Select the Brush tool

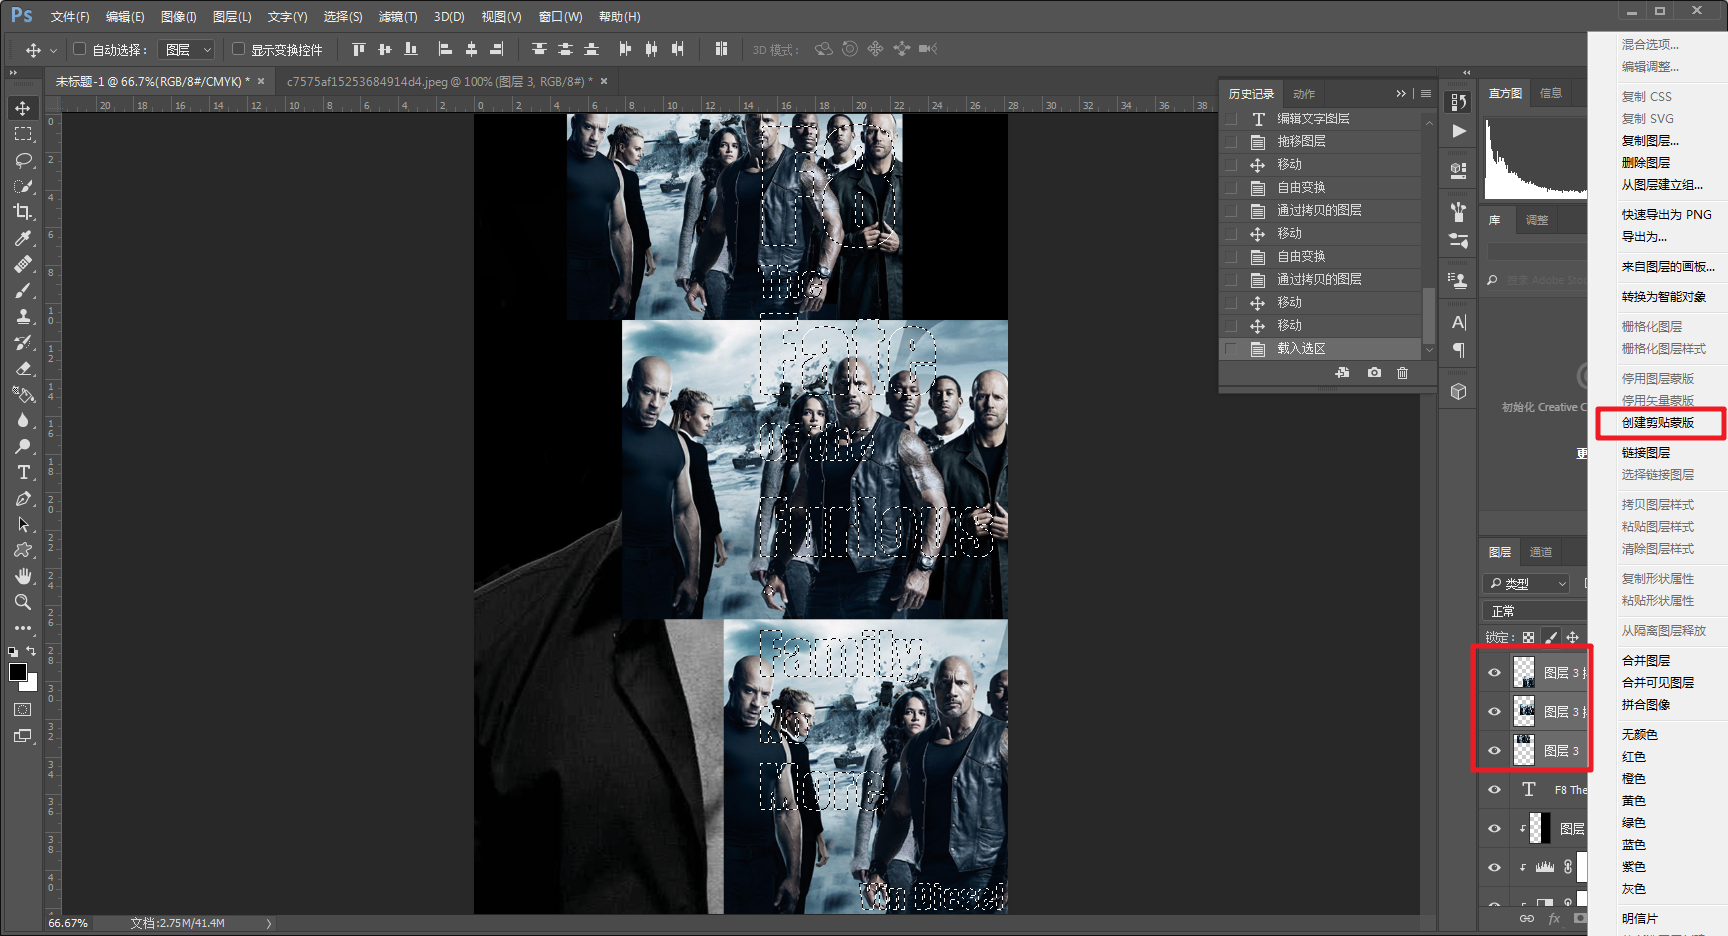(22, 290)
